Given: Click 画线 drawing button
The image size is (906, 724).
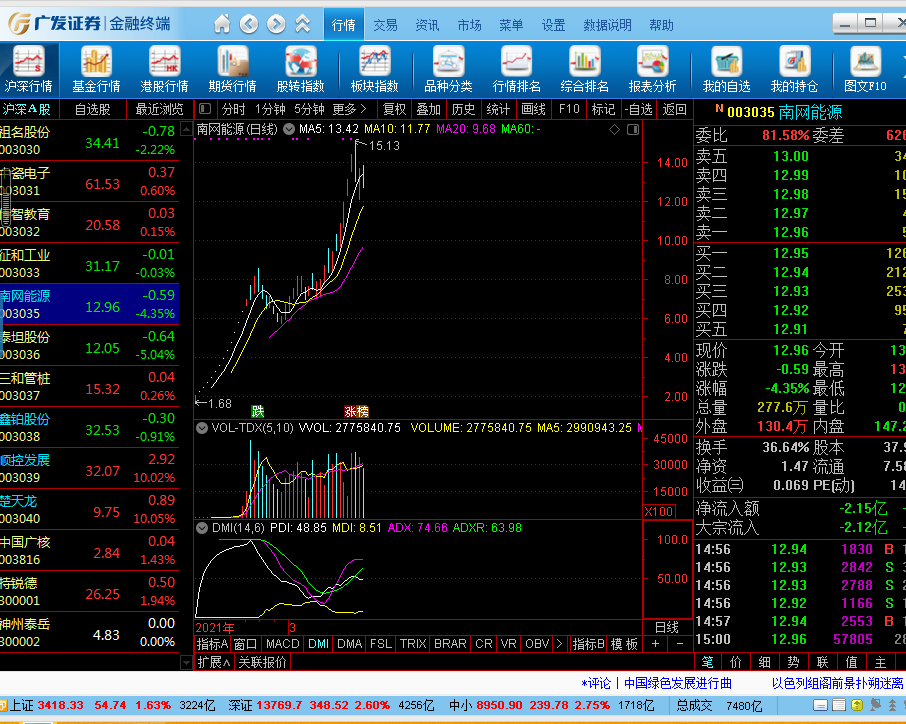Looking at the screenshot, I should (533, 109).
